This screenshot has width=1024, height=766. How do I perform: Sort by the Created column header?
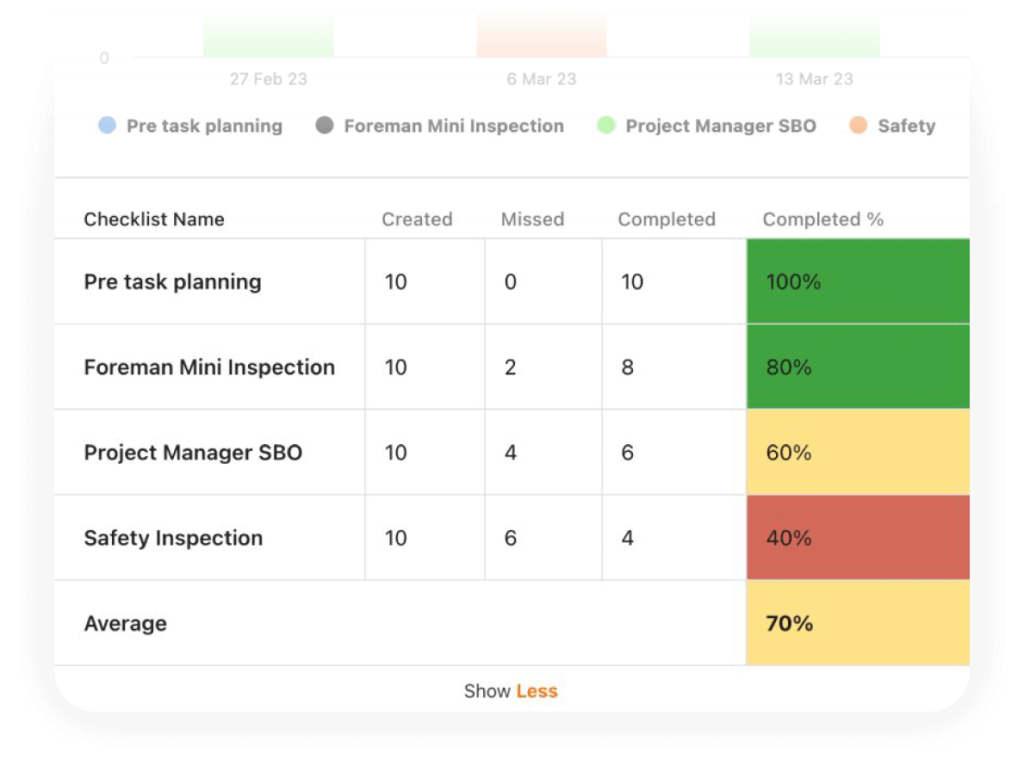417,219
